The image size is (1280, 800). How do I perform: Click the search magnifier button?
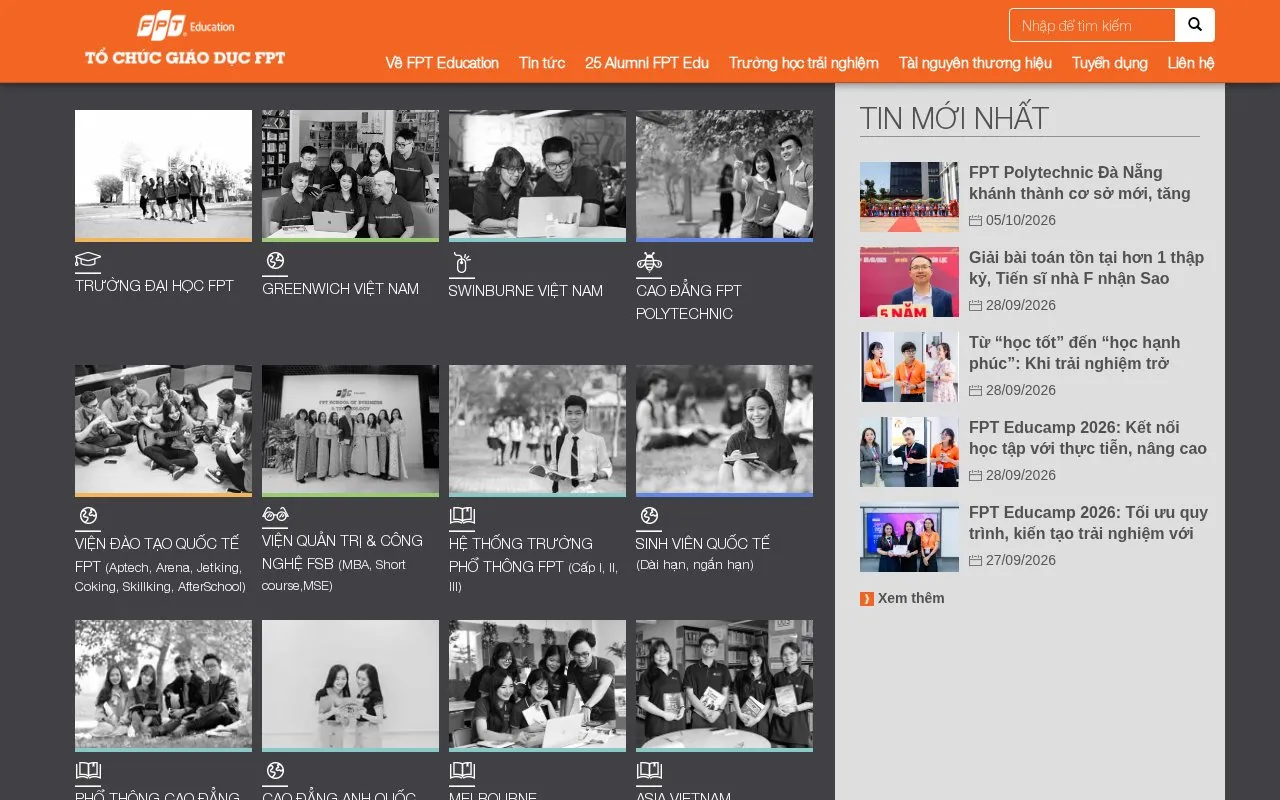(x=1195, y=25)
